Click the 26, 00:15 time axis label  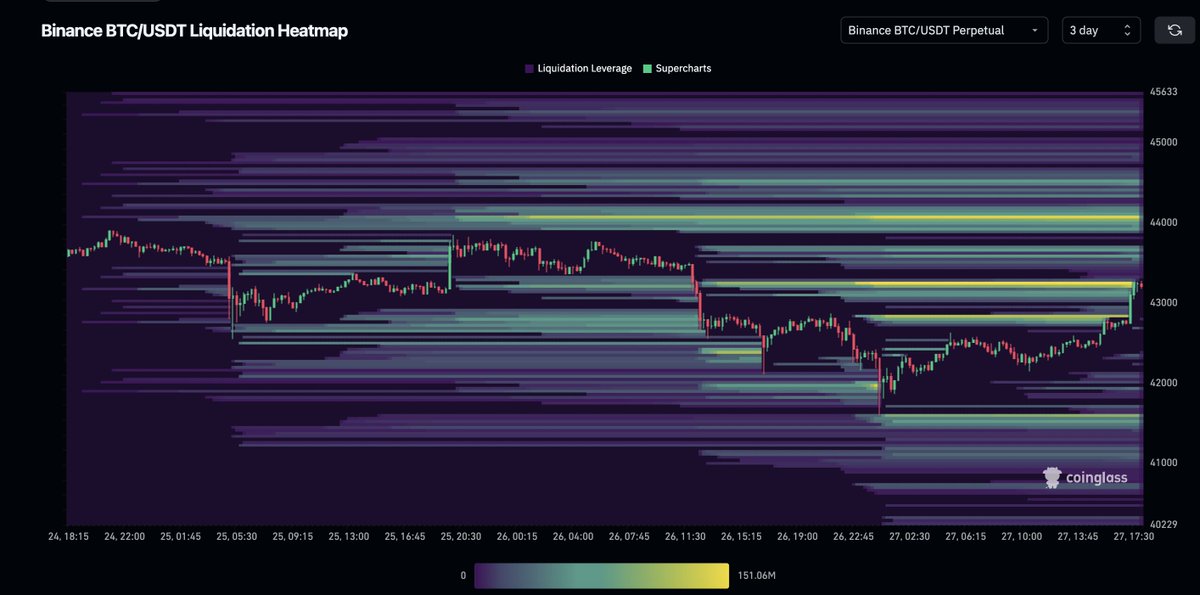tap(517, 536)
